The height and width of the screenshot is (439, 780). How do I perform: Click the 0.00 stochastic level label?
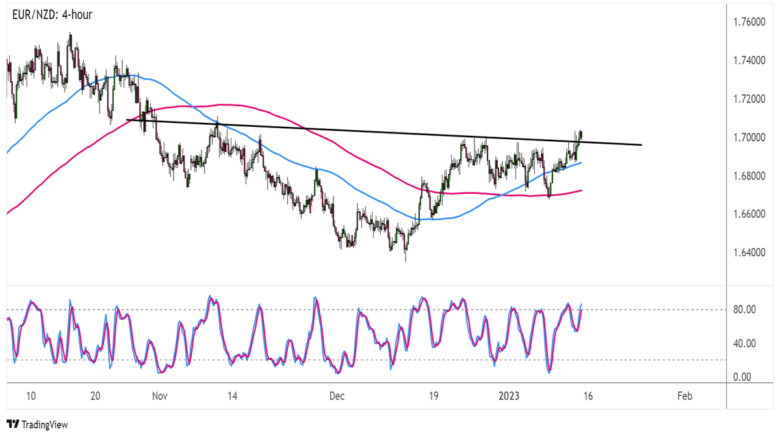coord(744,377)
